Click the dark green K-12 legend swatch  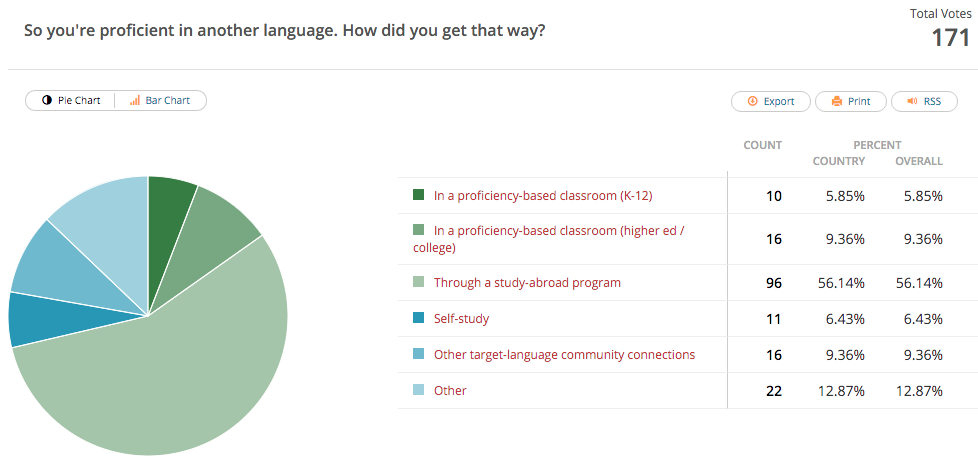coord(418,195)
